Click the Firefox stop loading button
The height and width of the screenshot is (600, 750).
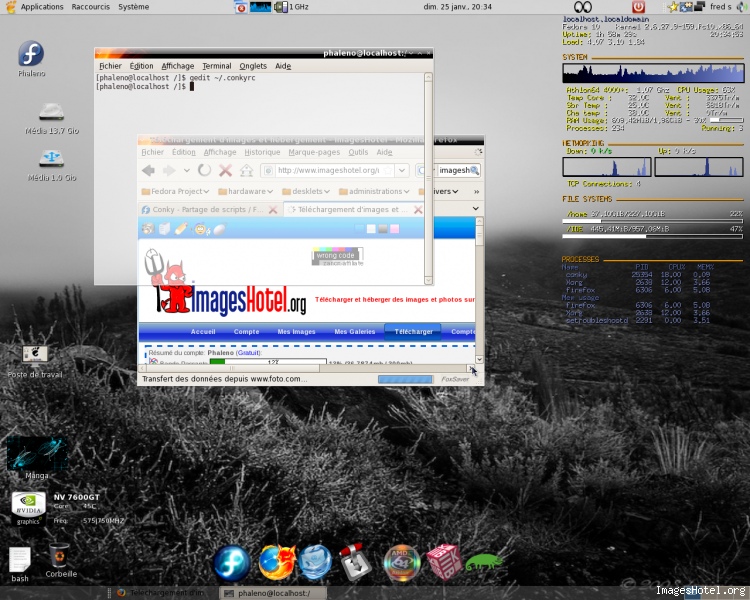click(x=226, y=171)
